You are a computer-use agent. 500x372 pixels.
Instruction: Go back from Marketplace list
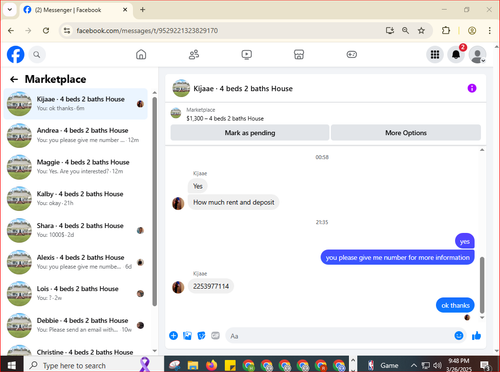pos(14,79)
